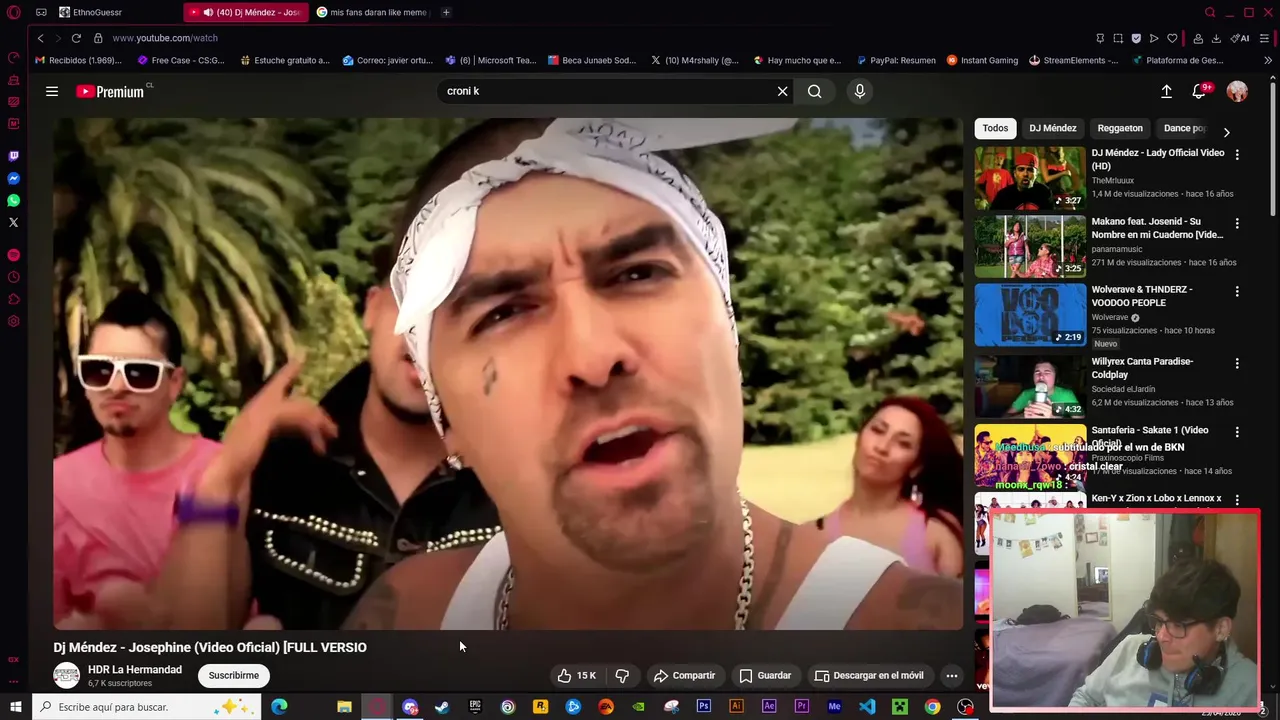Open browser downloads arrow icon in toolbar
Viewport: 1280px width, 720px height.
point(1216,38)
